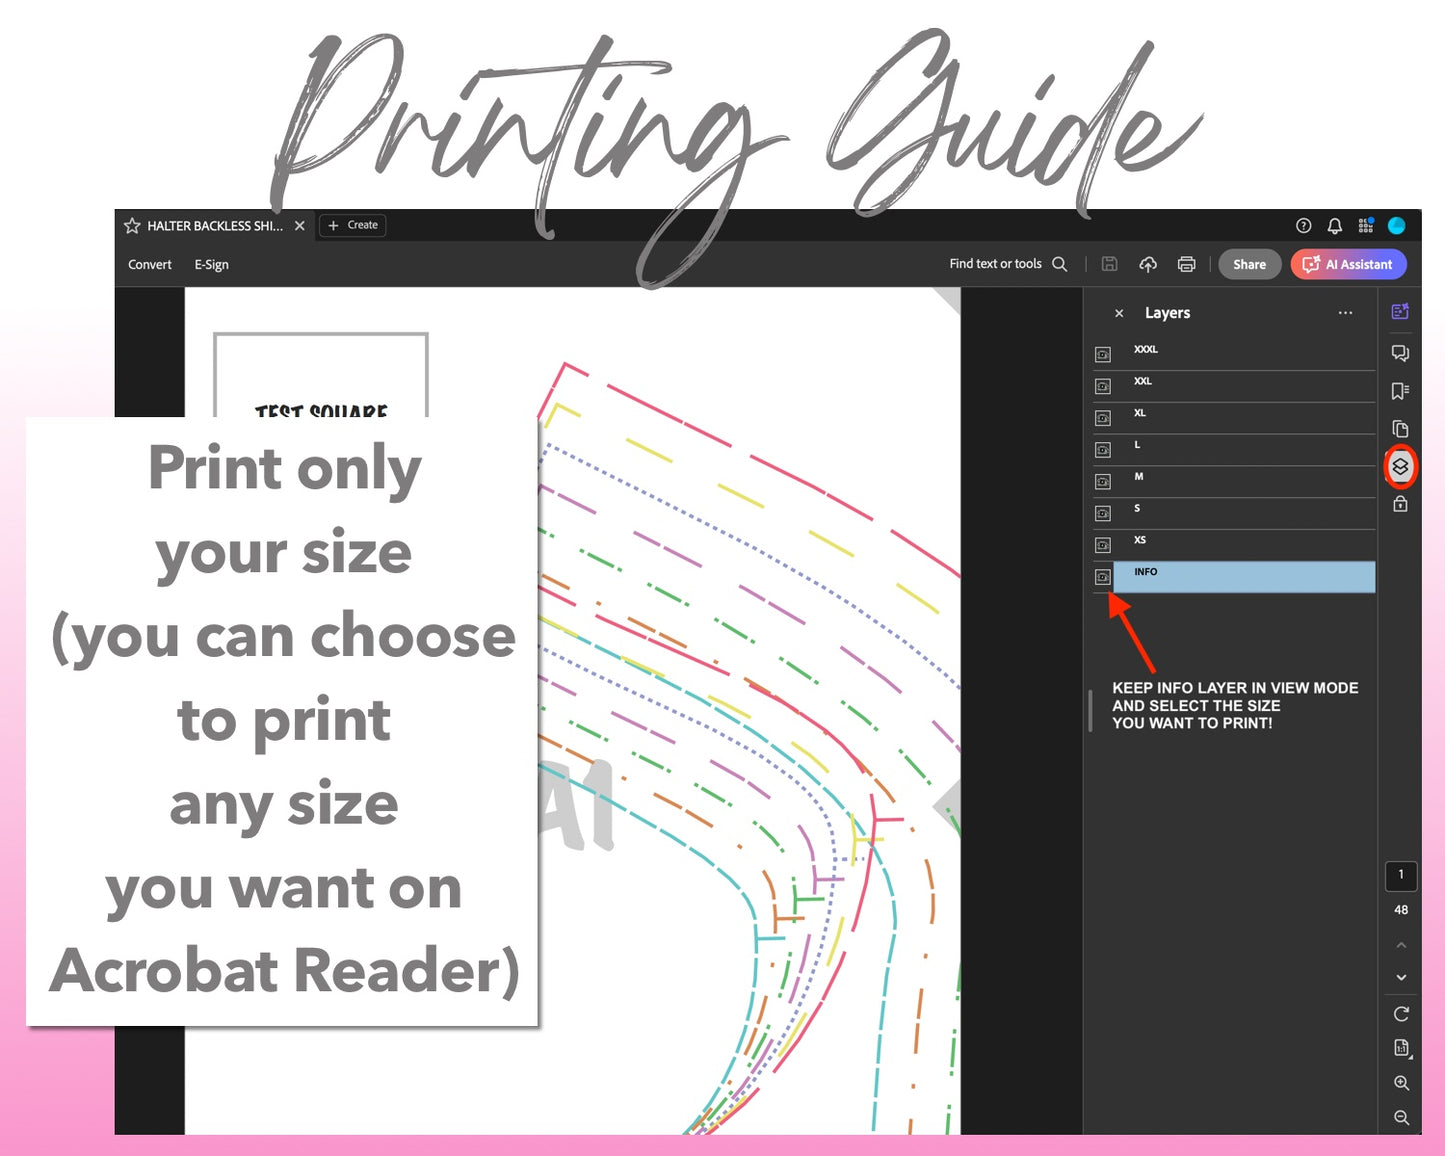Rotate the page with the rotate icon
This screenshot has height=1156, width=1445.
tap(1401, 1014)
